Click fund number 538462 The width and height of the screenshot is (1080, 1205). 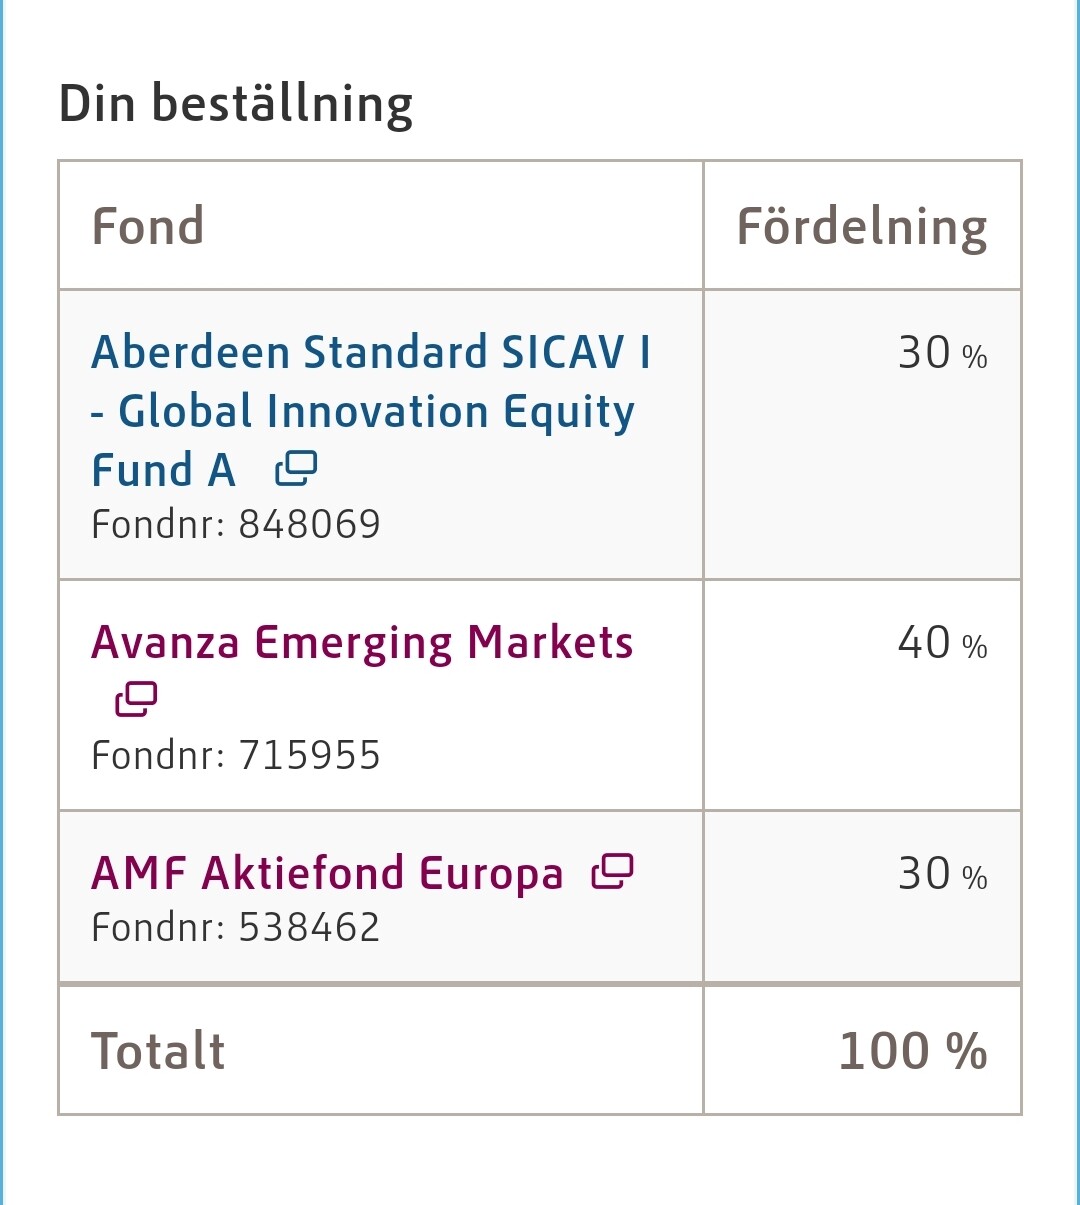[309, 928]
